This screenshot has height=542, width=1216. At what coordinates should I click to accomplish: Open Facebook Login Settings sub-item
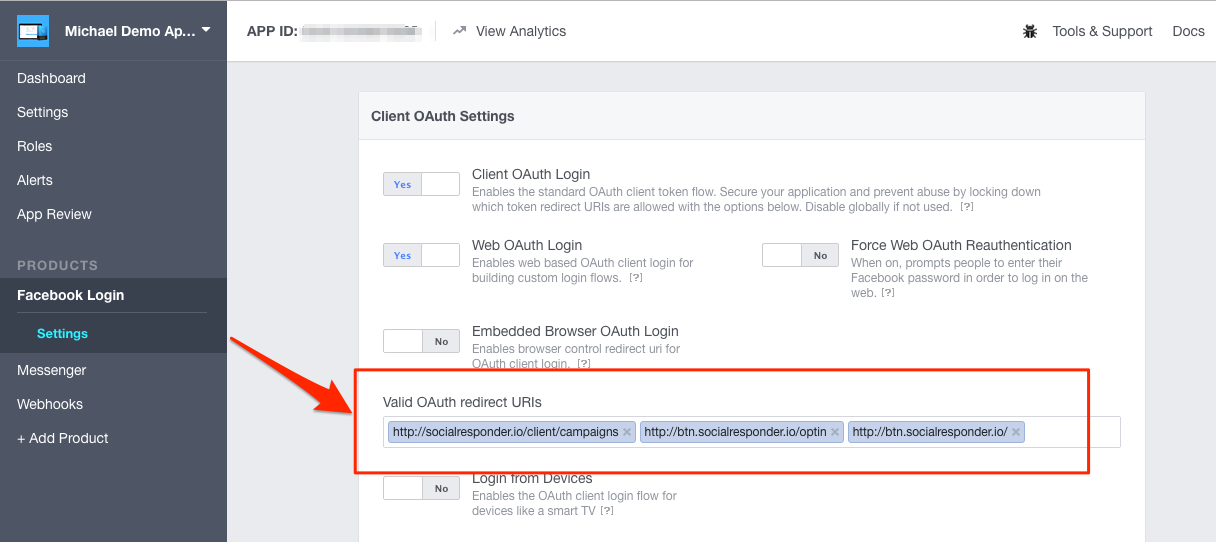[62, 333]
